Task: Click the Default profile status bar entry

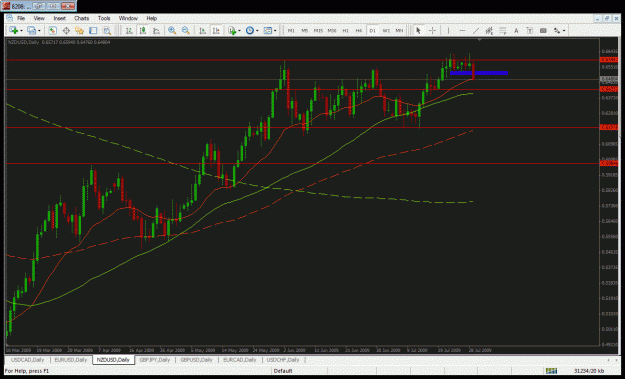Action: [x=283, y=371]
